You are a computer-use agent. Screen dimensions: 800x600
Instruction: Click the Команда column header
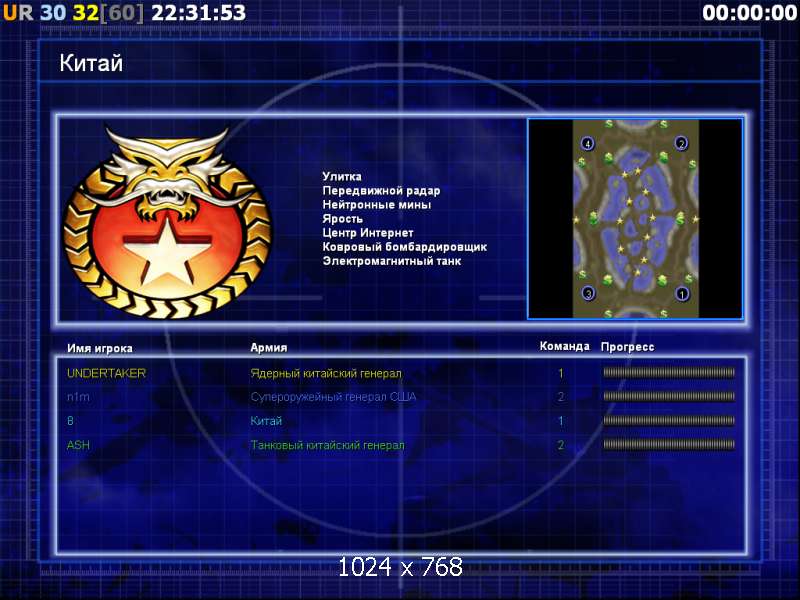pos(564,346)
